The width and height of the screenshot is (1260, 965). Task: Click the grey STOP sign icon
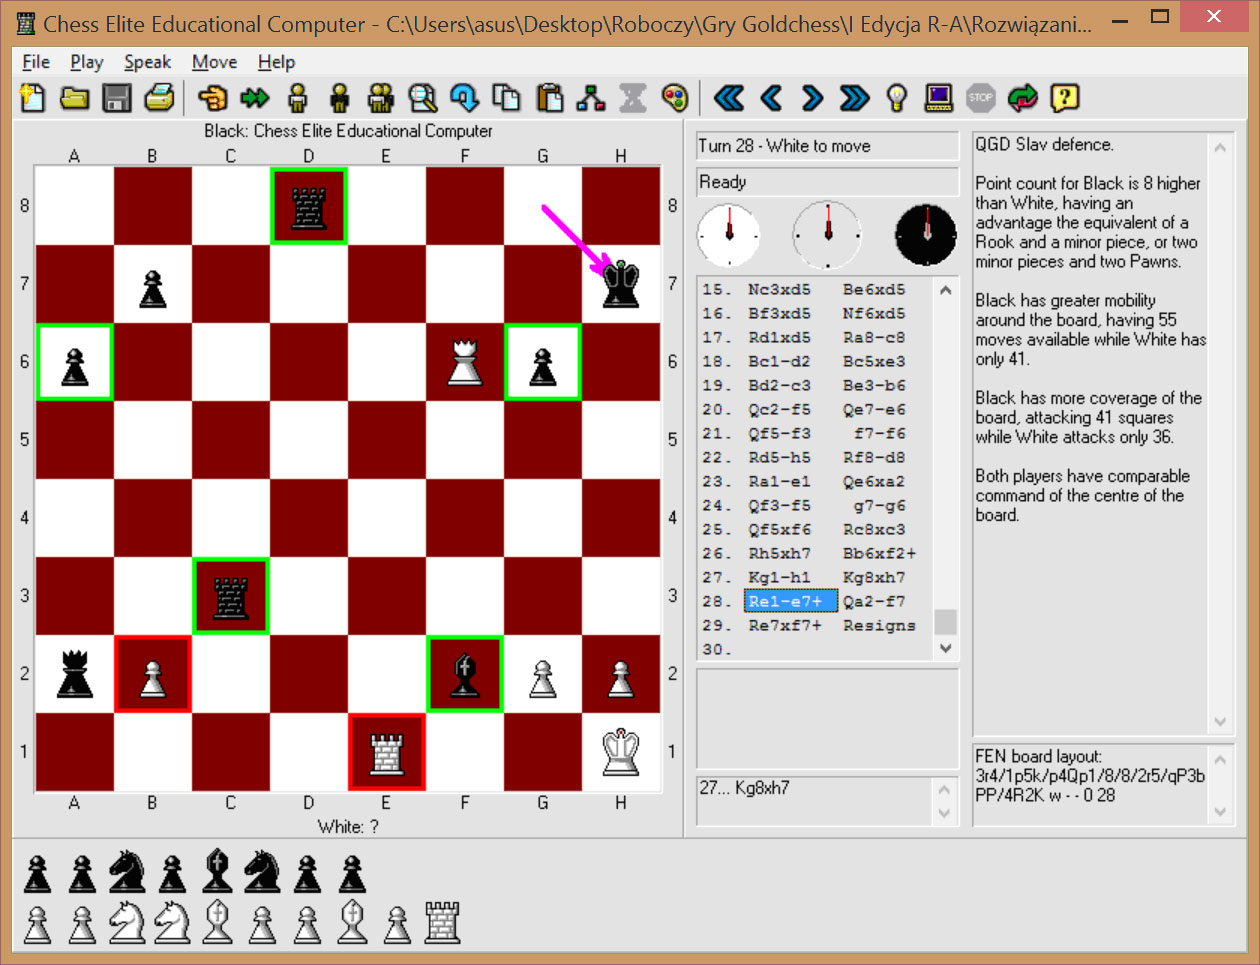tap(981, 98)
